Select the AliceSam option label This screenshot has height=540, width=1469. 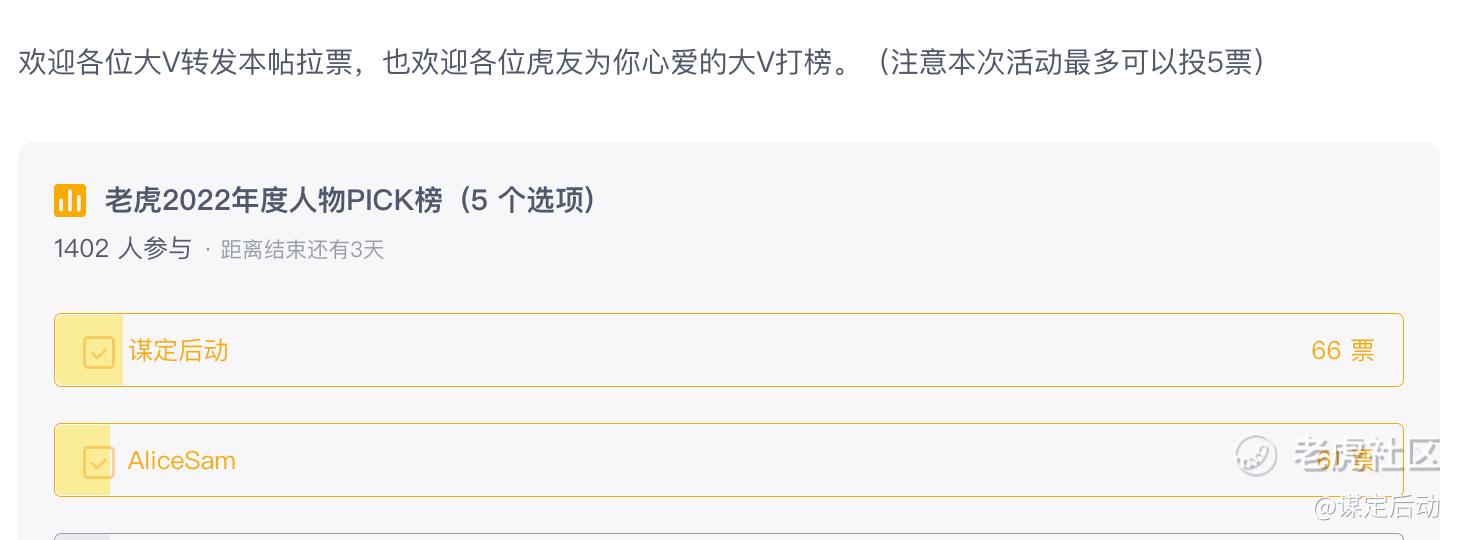click(x=182, y=461)
